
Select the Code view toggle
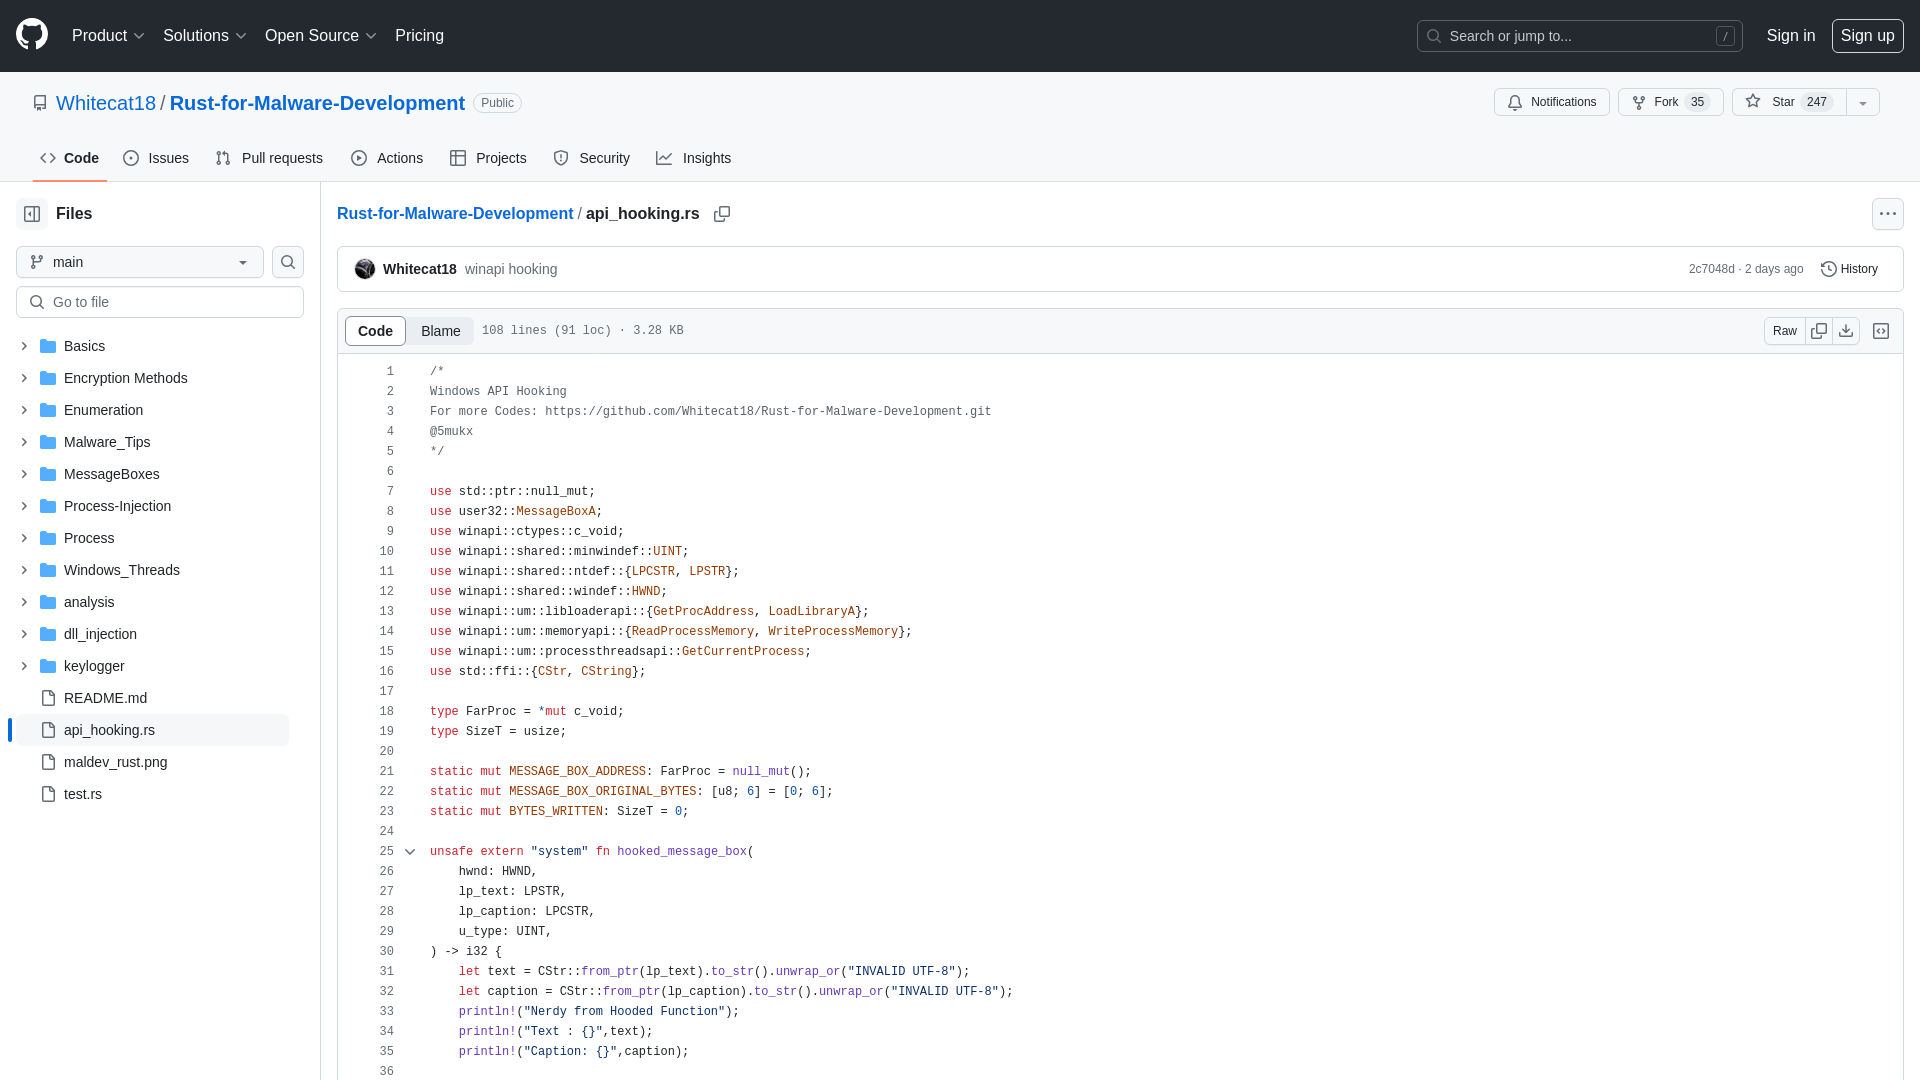375,331
